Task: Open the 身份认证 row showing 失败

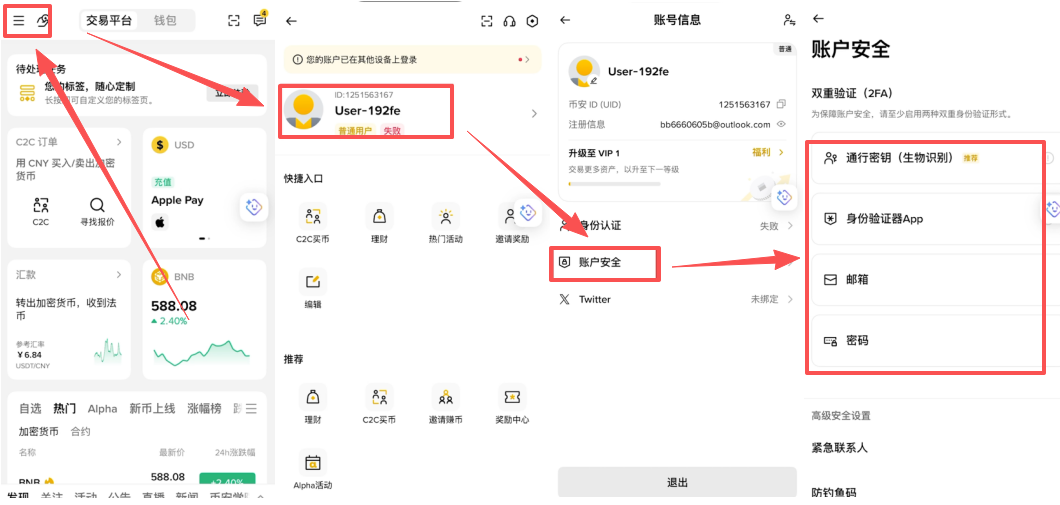Action: [676, 226]
